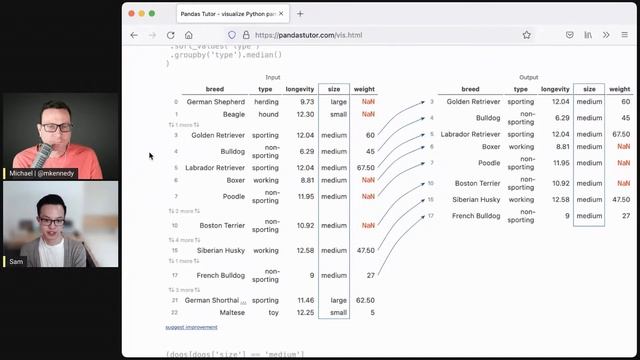Viewport: 640px width, 360px height.
Task: Click Input longevity value 6.29
Action: (307, 151)
